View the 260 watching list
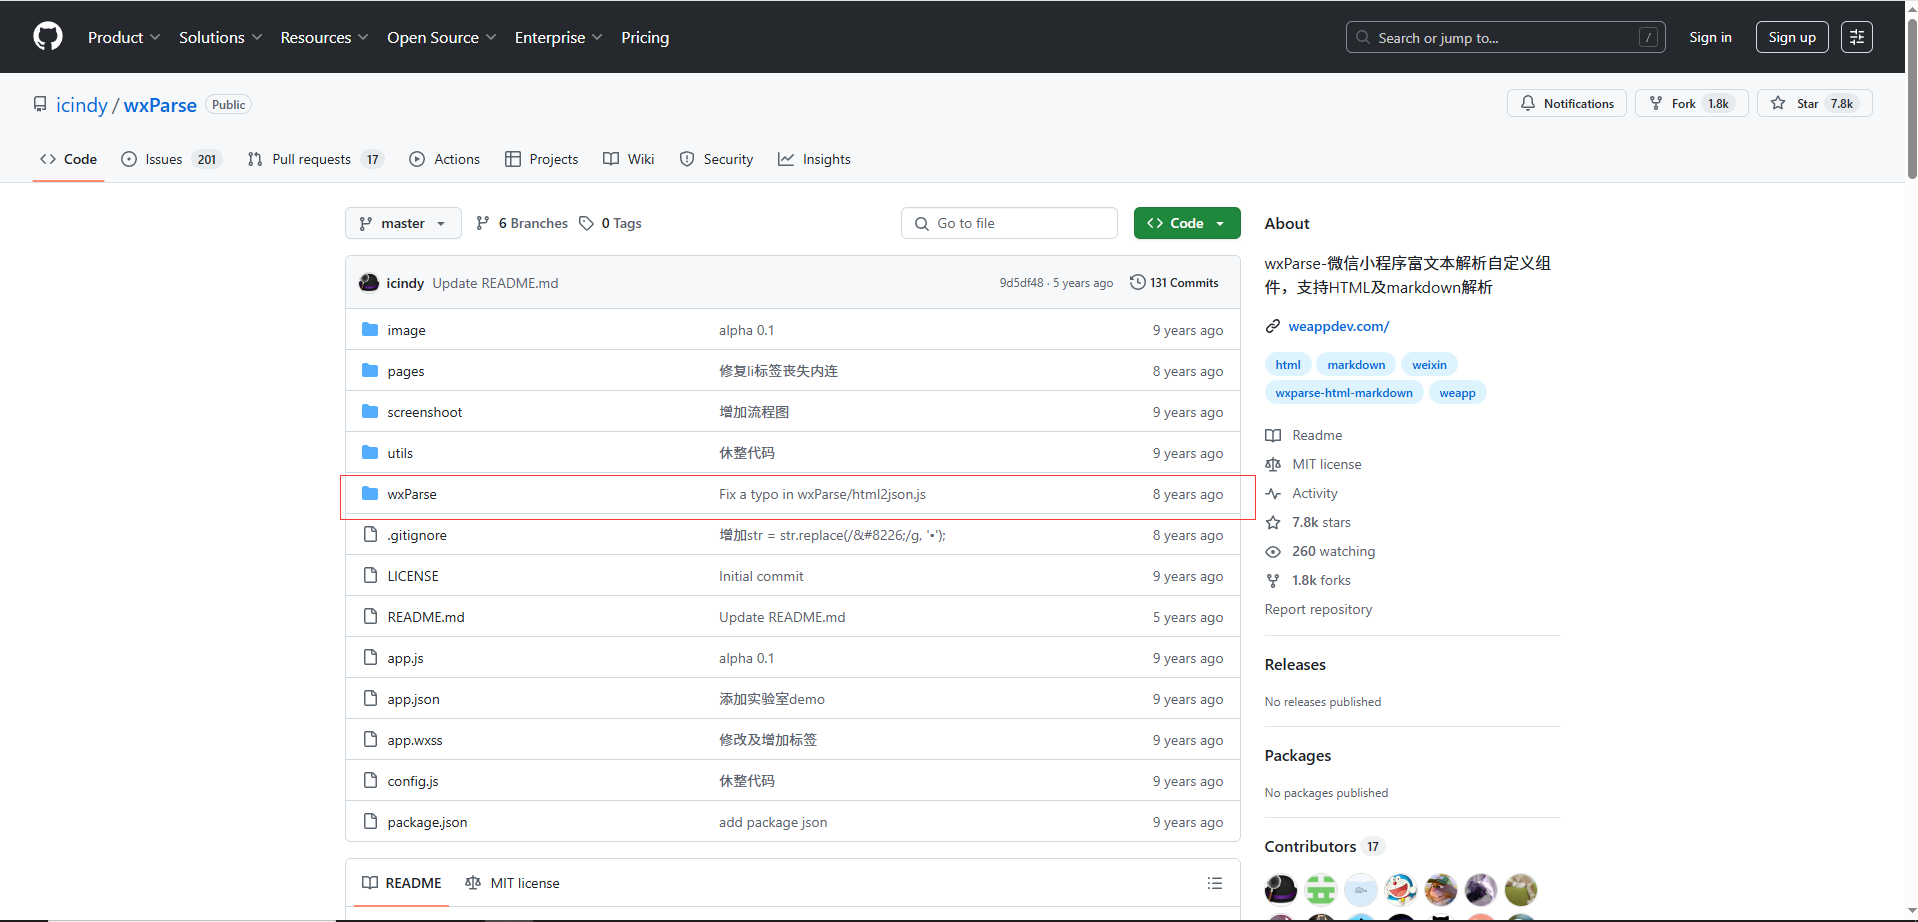 [1333, 551]
